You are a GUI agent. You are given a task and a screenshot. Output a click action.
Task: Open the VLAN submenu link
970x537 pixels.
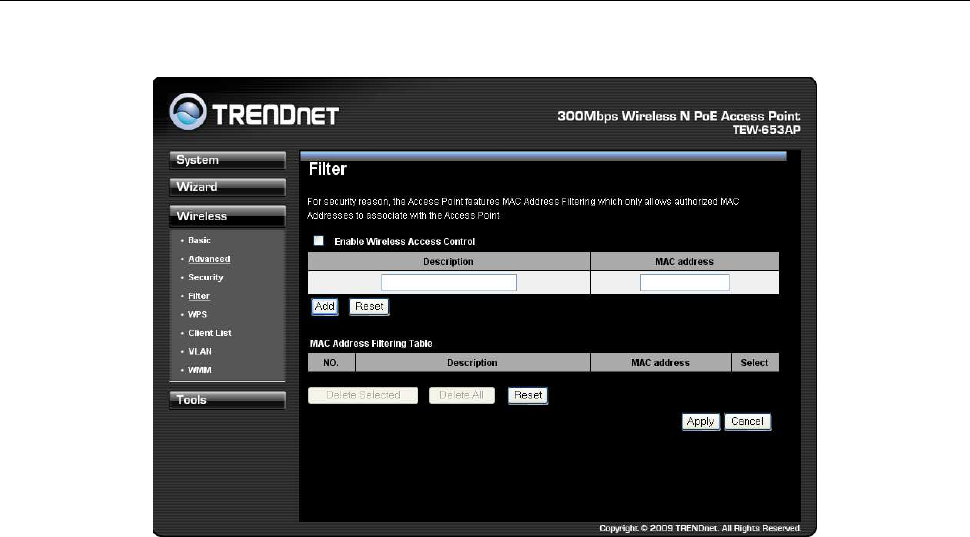(200, 351)
